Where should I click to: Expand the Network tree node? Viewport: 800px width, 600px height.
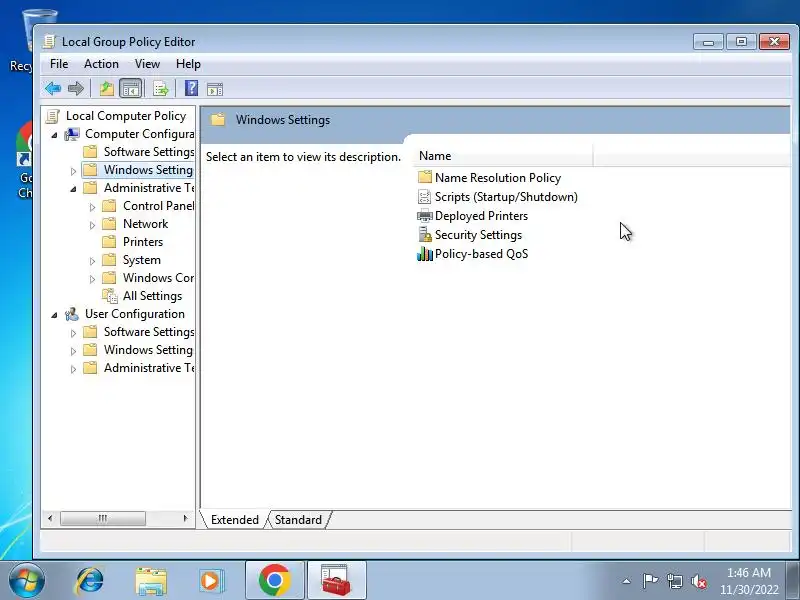(x=92, y=225)
